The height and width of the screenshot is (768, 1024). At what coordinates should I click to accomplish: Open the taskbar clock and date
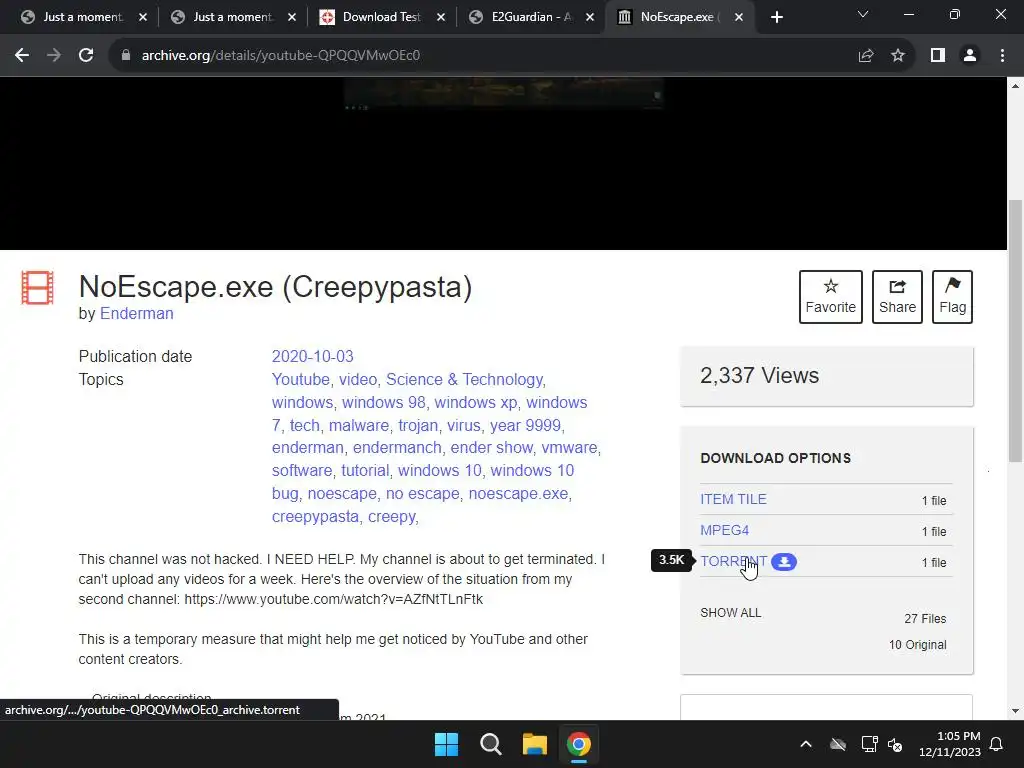click(x=950, y=744)
